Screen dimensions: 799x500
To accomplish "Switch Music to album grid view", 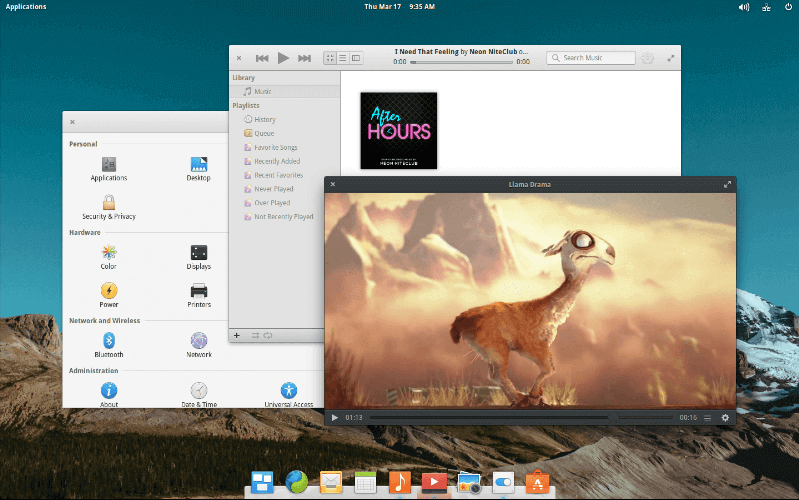I will click(x=331, y=58).
